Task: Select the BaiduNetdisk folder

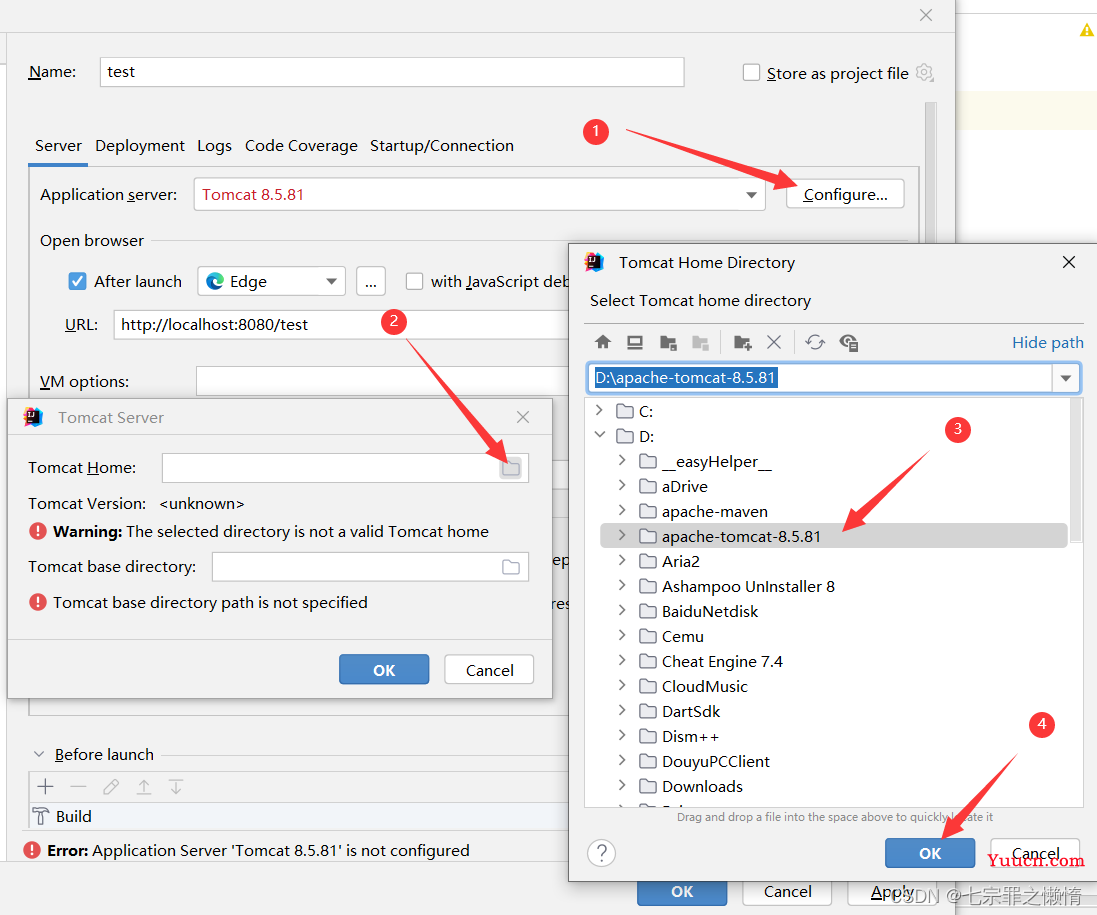Action: [x=709, y=611]
